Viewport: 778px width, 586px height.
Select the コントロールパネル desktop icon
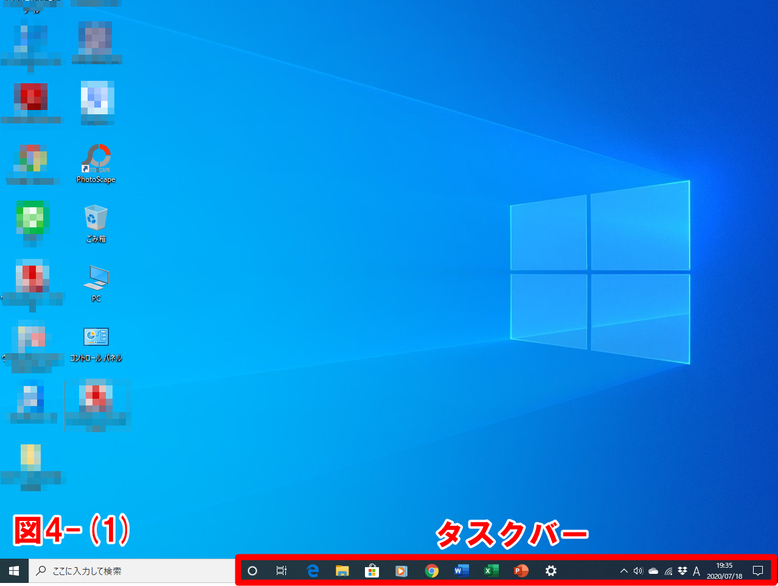(96, 344)
